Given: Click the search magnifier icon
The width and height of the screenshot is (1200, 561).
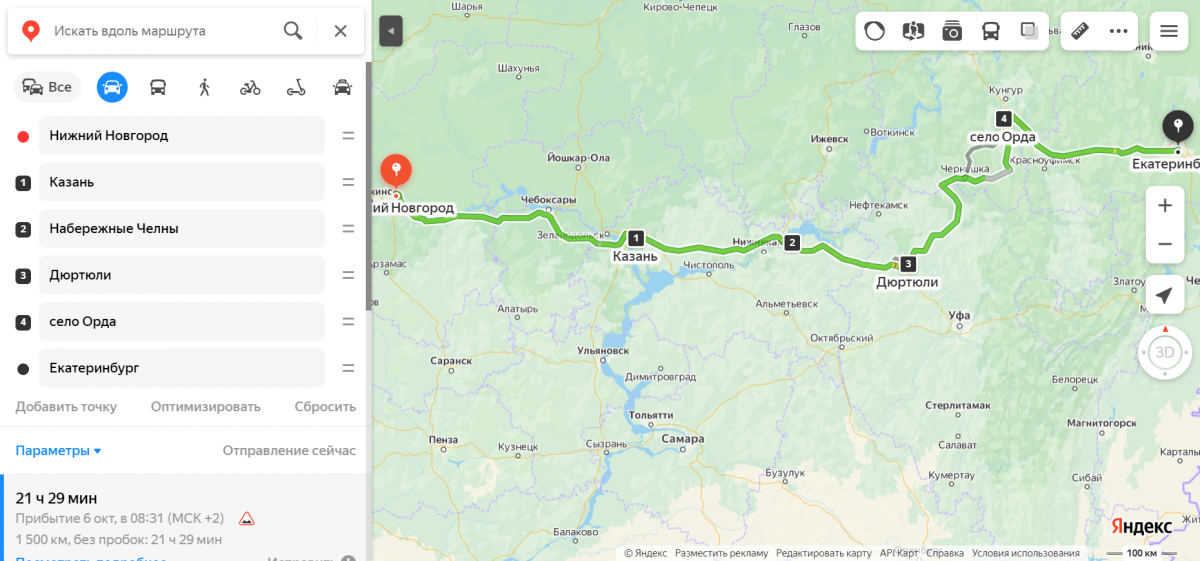Looking at the screenshot, I should [293, 31].
